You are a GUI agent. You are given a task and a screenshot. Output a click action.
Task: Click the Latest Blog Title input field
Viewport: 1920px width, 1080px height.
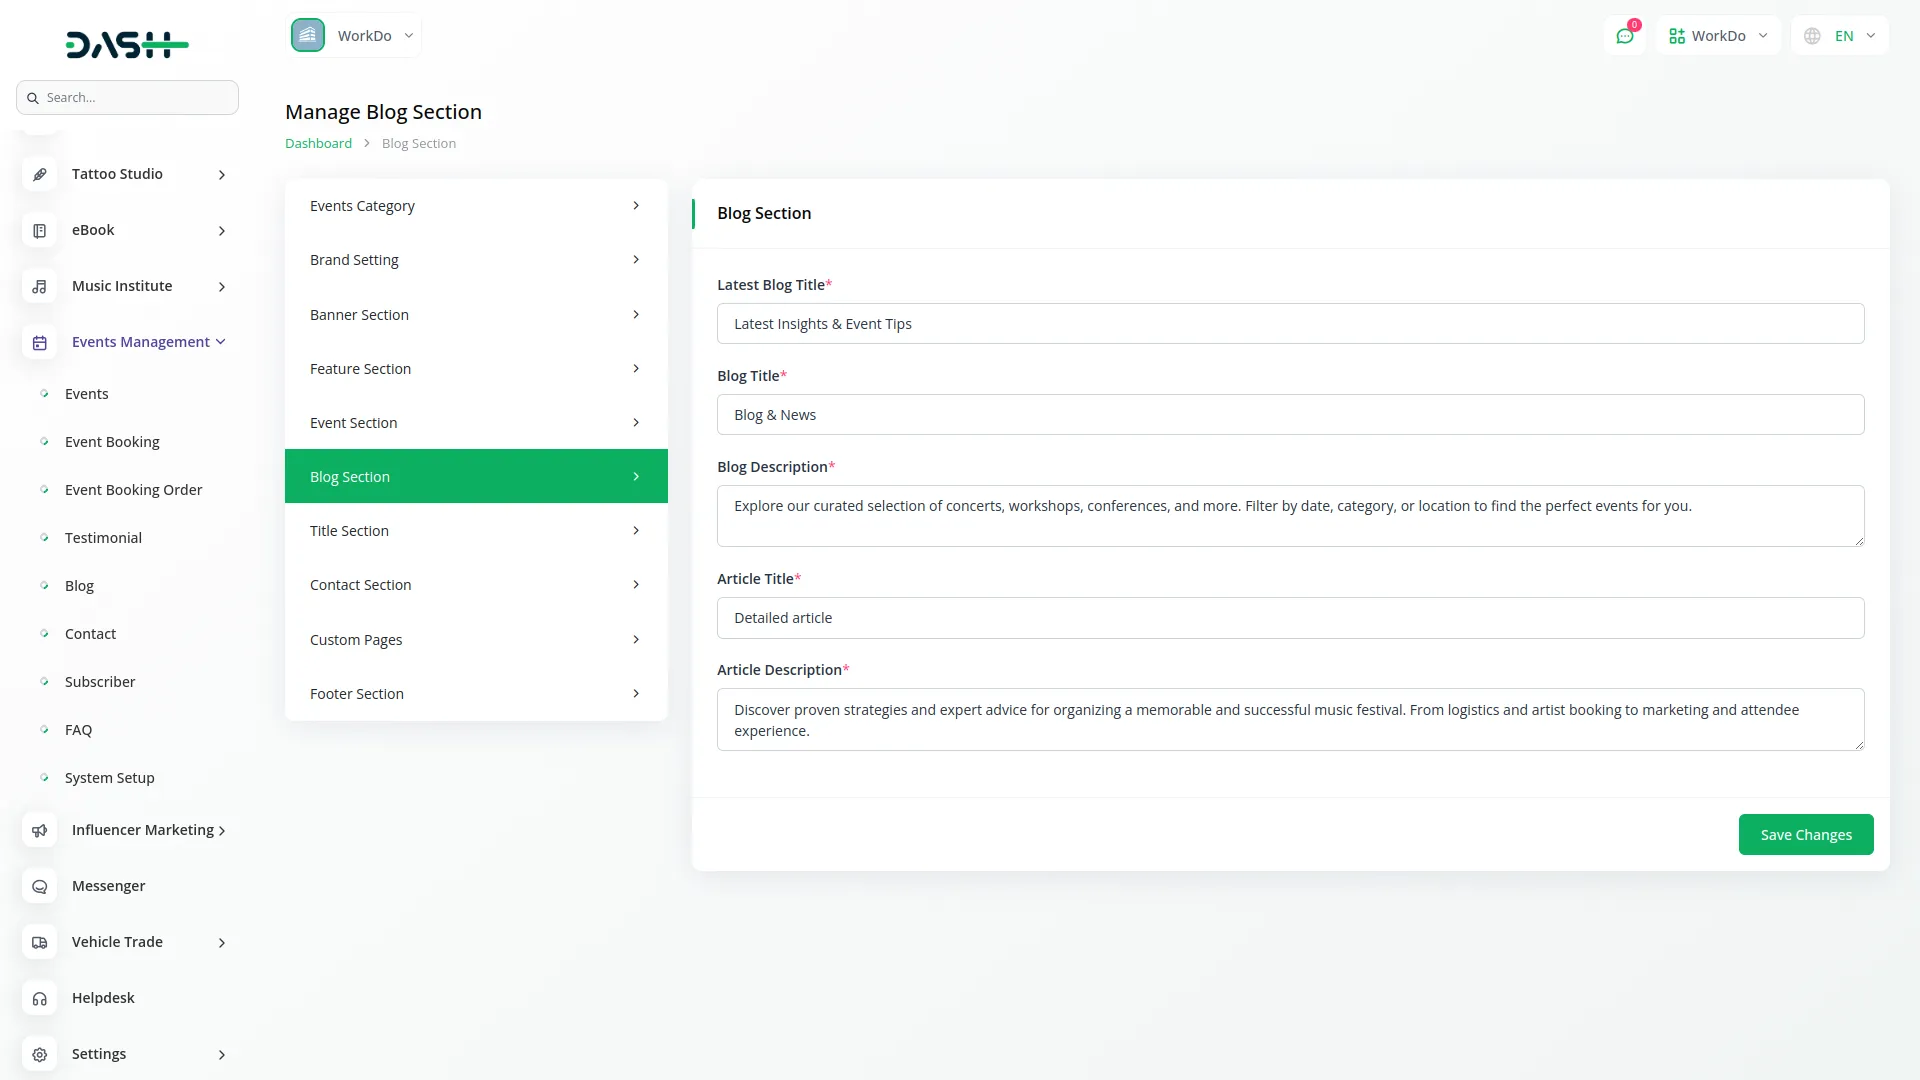click(x=1290, y=324)
